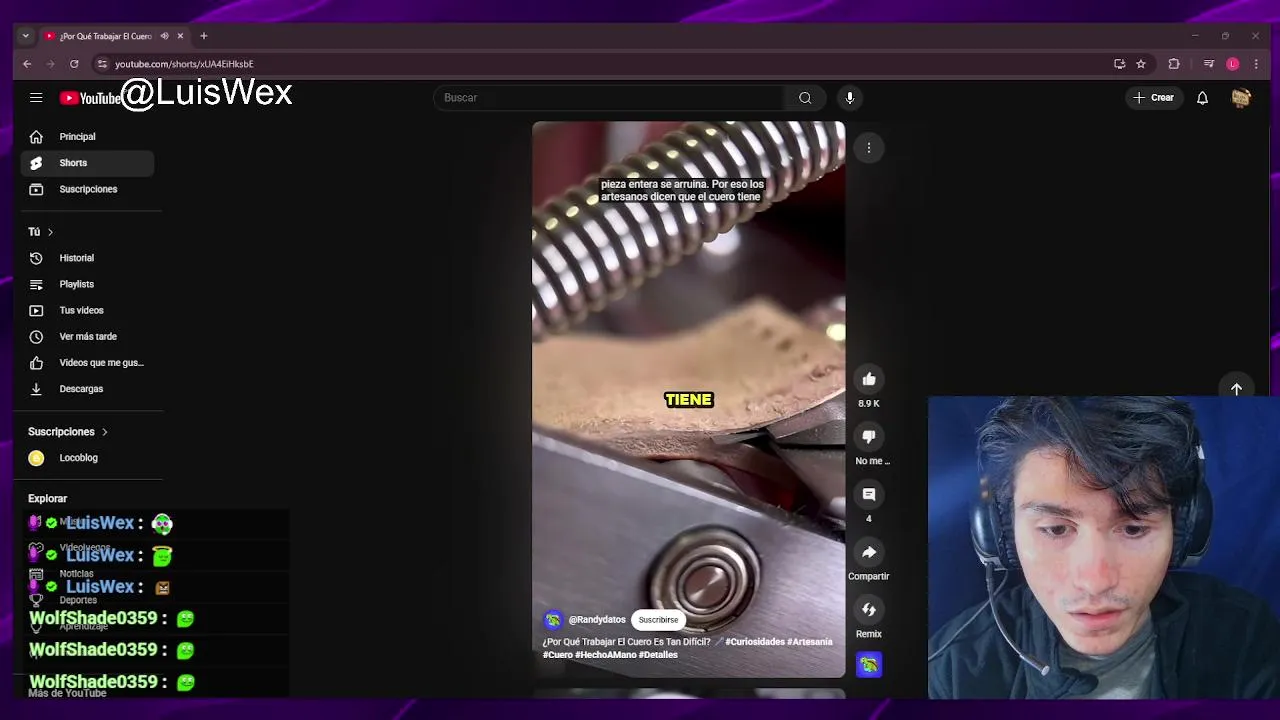Open the sound thumbnail below Remix
This screenshot has width=1280, height=720.
(x=869, y=665)
